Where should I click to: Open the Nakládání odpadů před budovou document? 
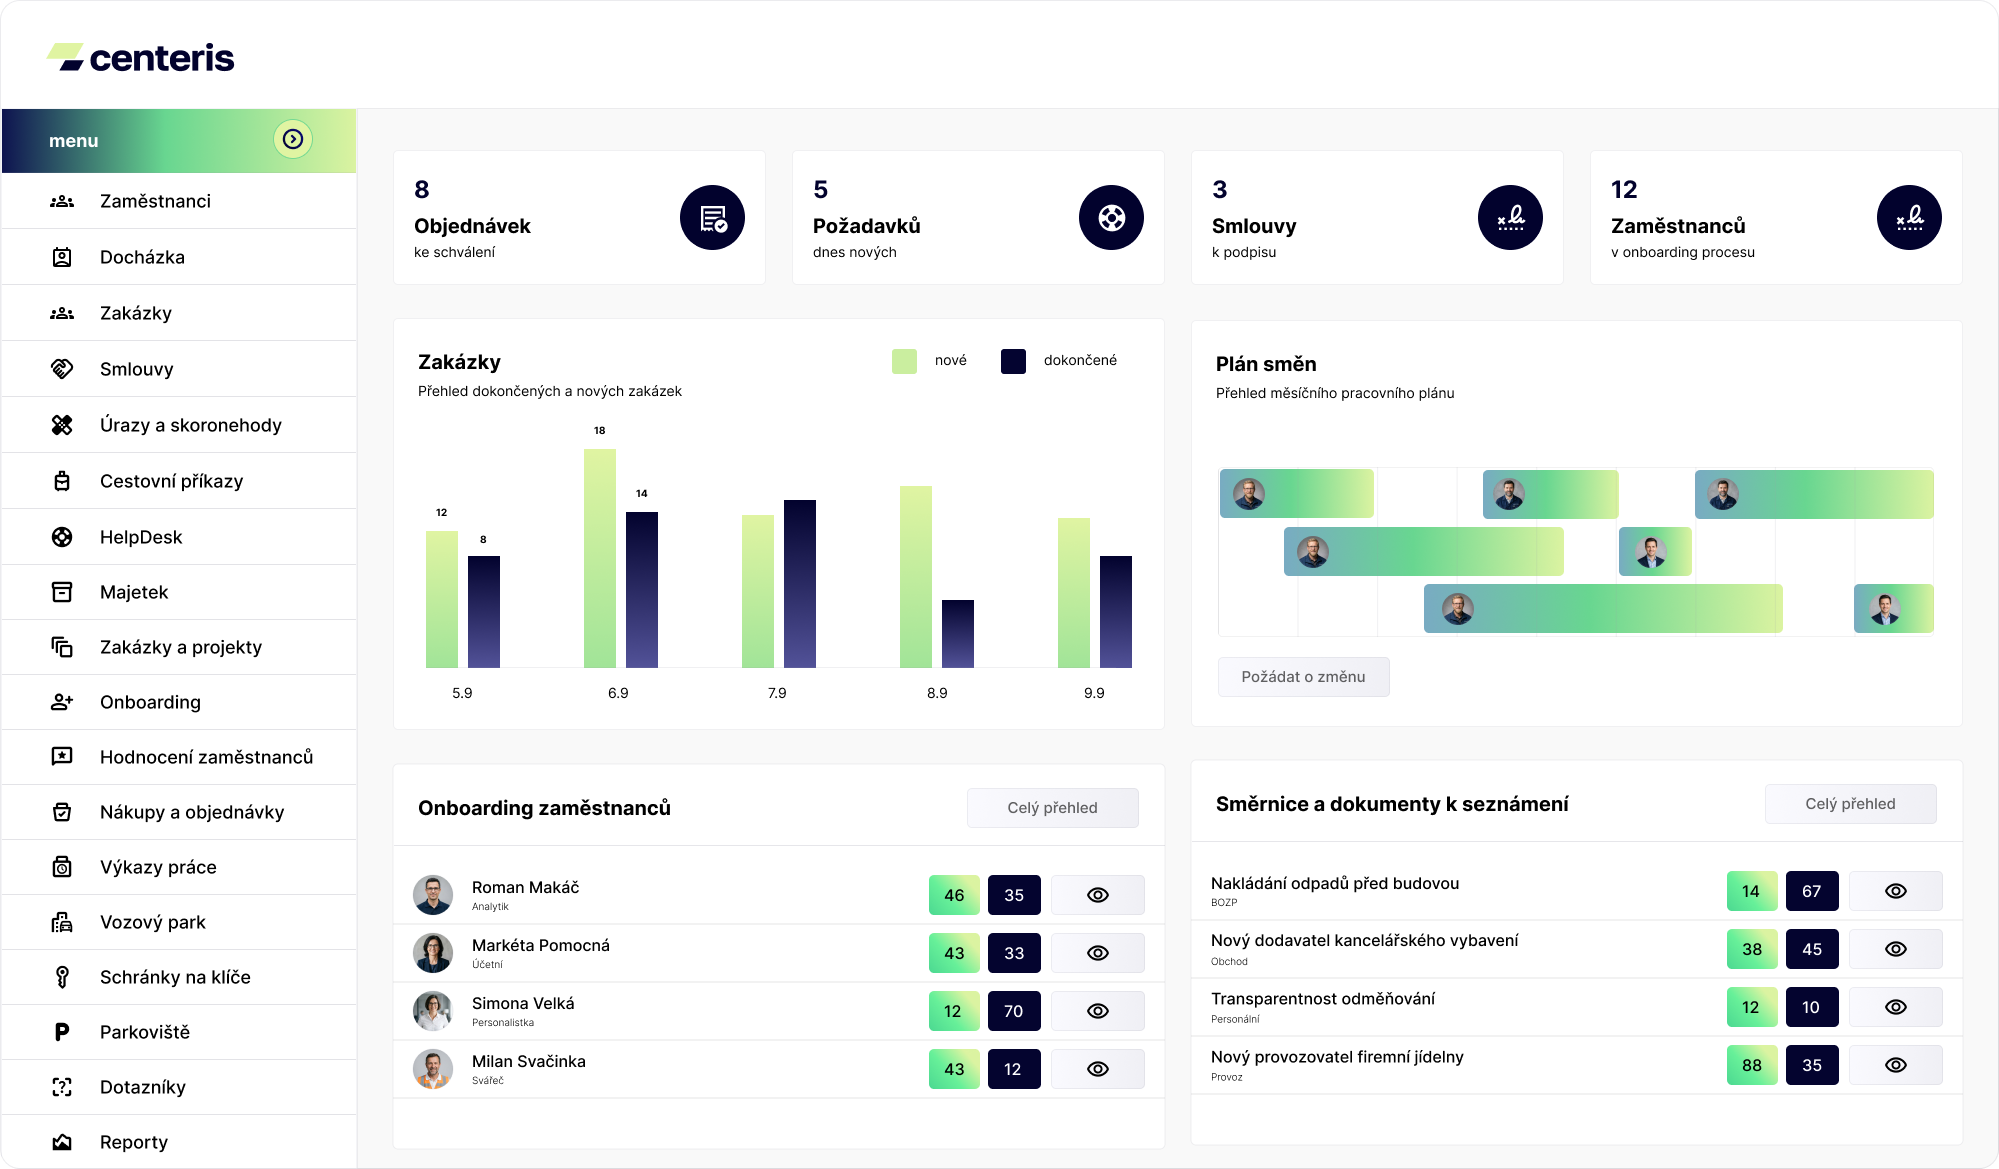coord(1334,884)
